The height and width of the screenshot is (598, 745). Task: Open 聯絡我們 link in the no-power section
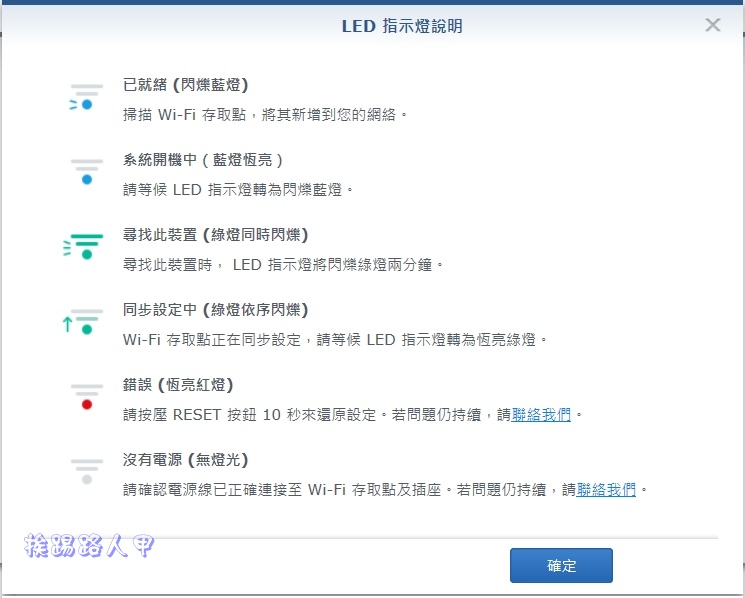click(606, 489)
